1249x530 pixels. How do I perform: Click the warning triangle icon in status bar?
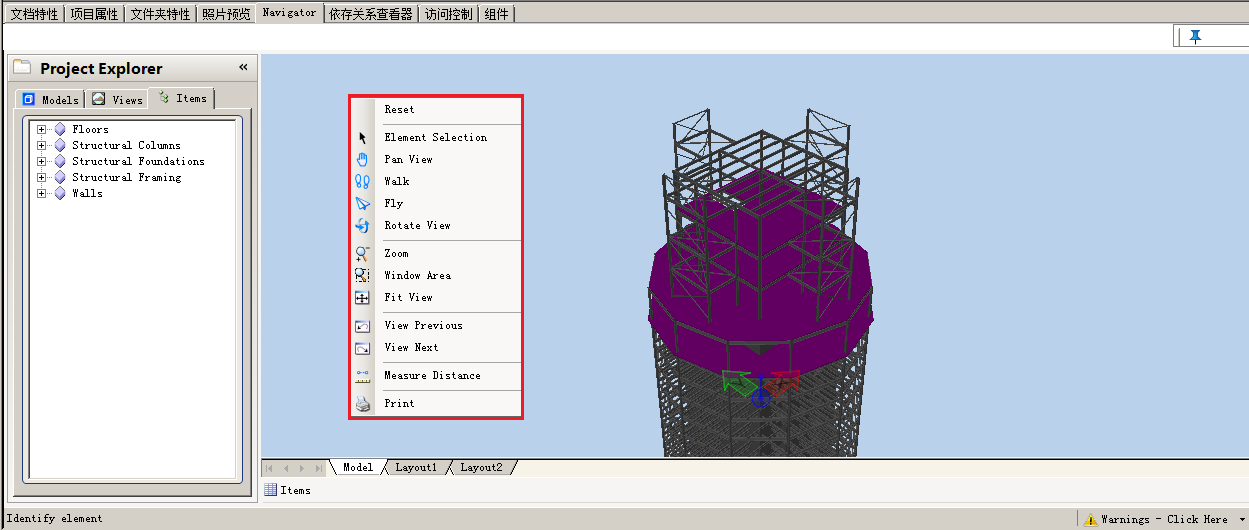pyautogui.click(x=1091, y=519)
